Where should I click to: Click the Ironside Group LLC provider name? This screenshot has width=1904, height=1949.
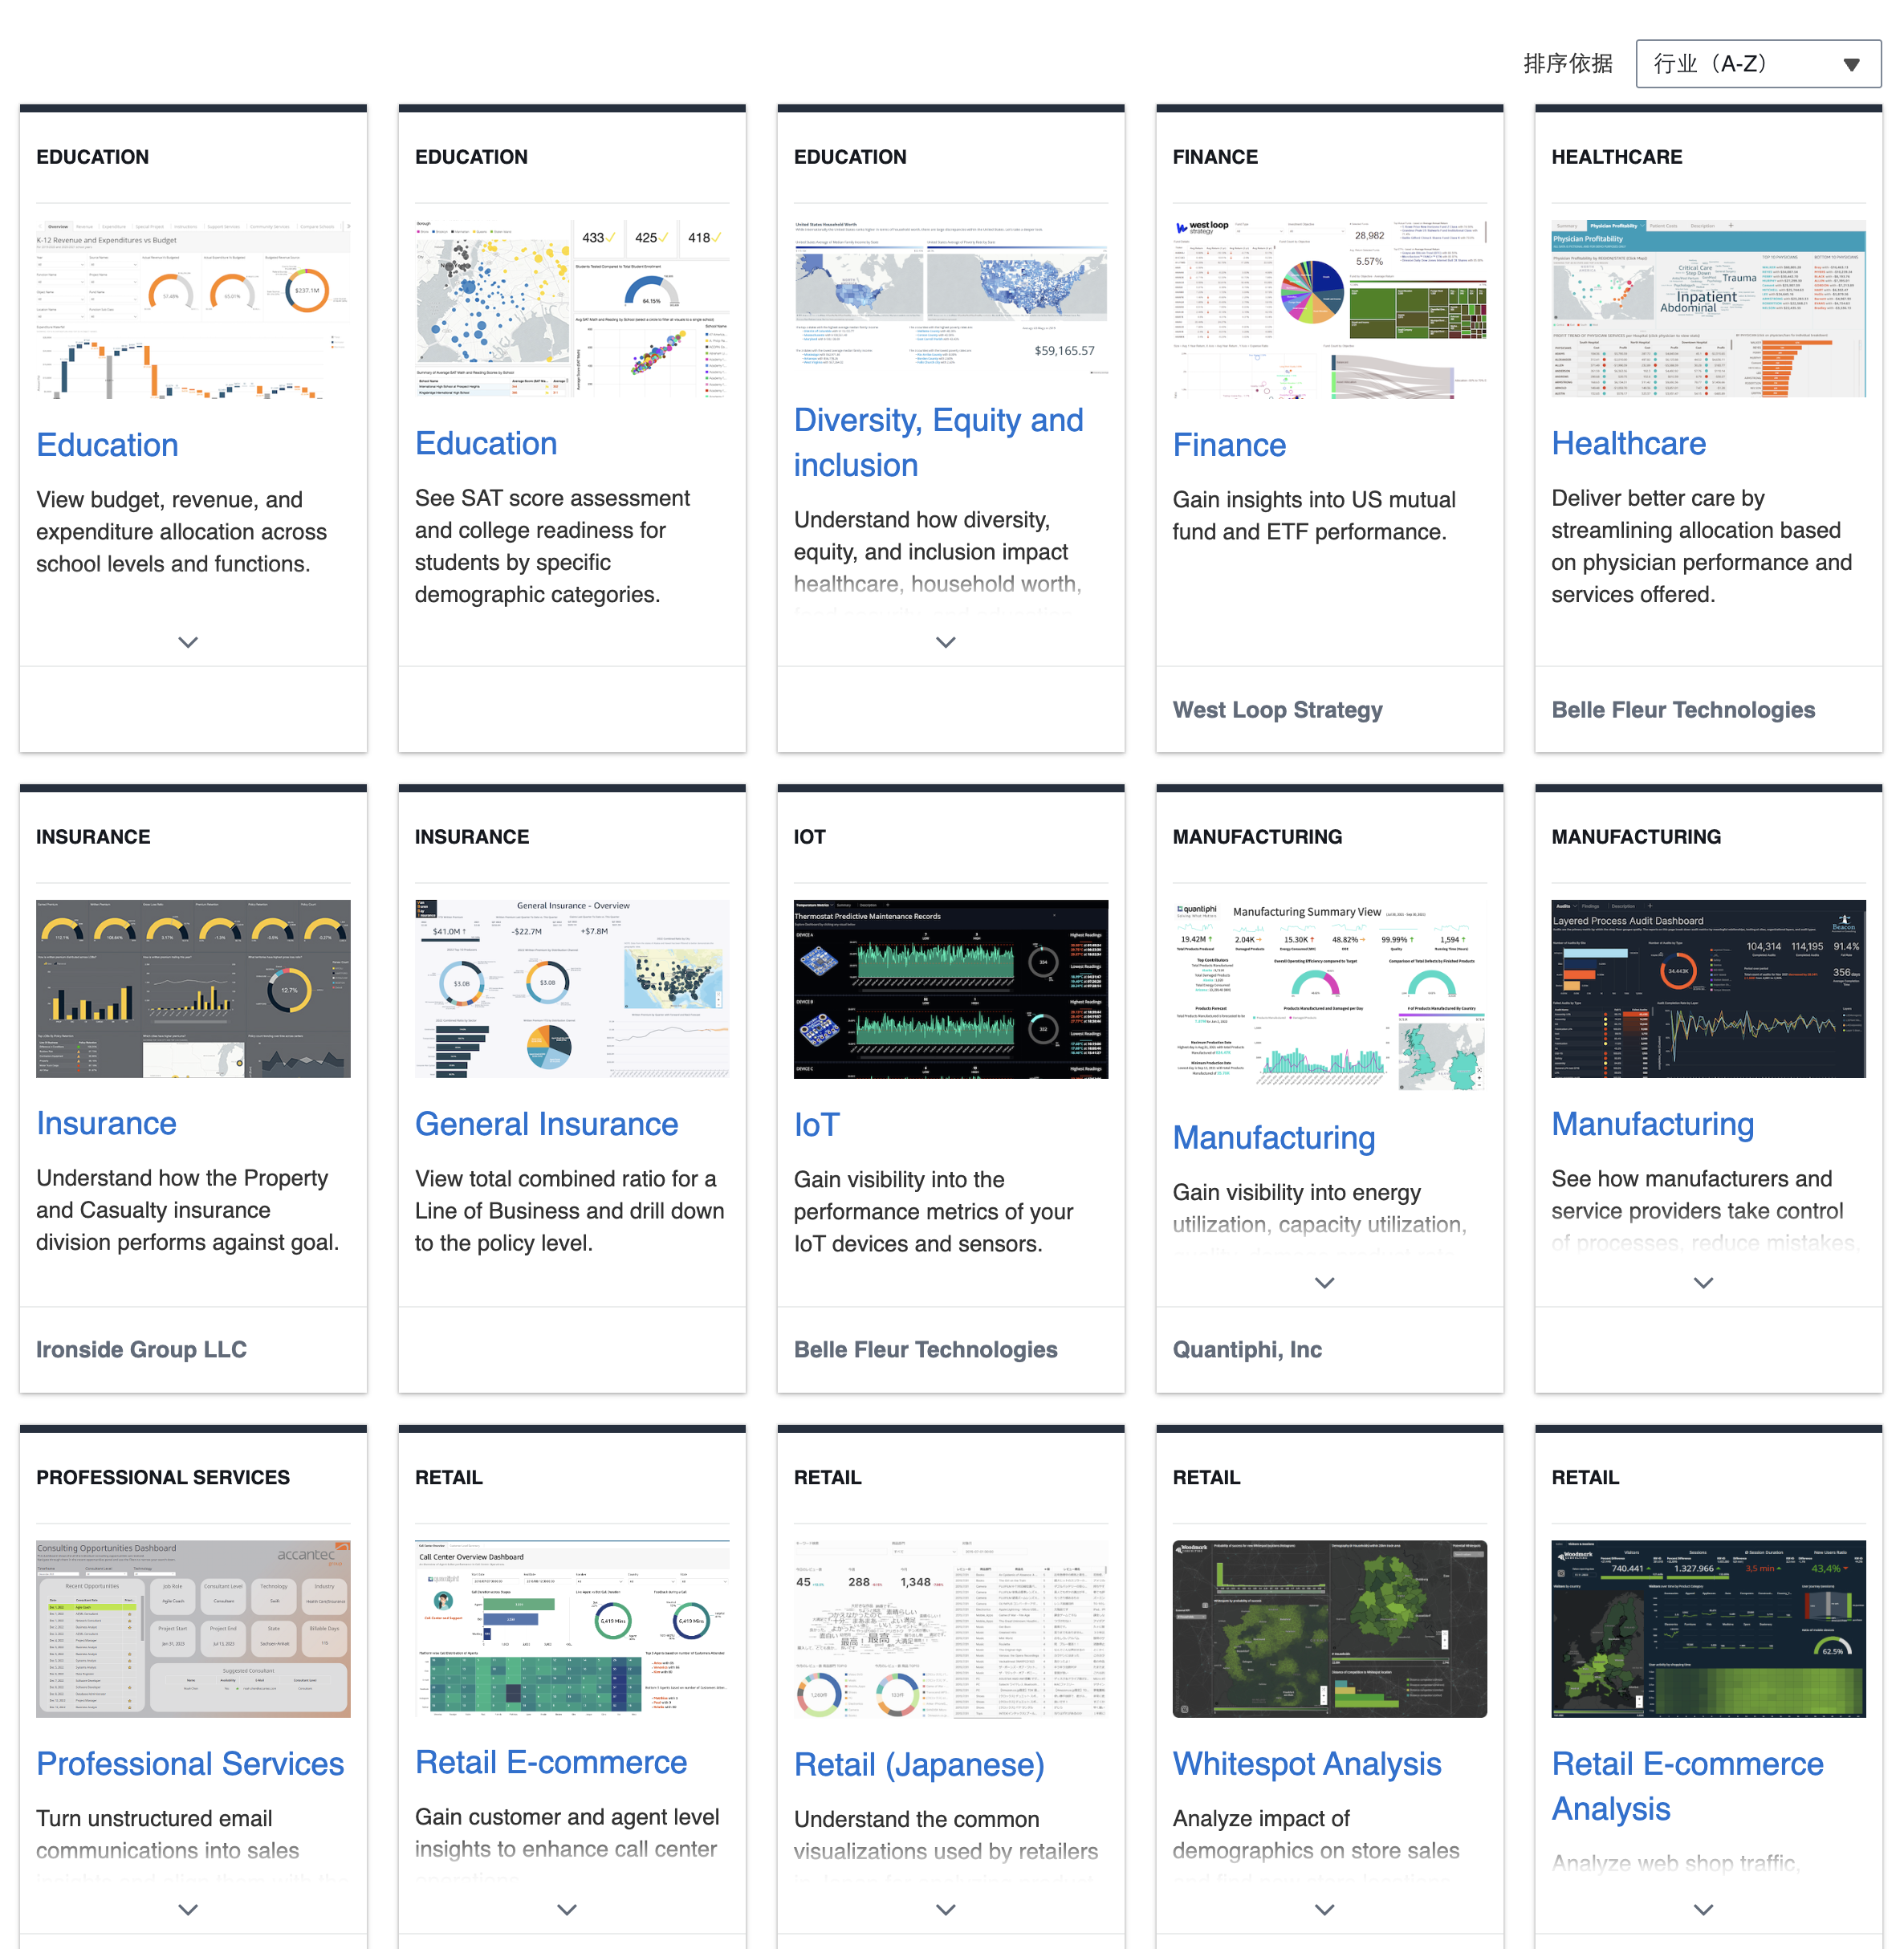[141, 1350]
